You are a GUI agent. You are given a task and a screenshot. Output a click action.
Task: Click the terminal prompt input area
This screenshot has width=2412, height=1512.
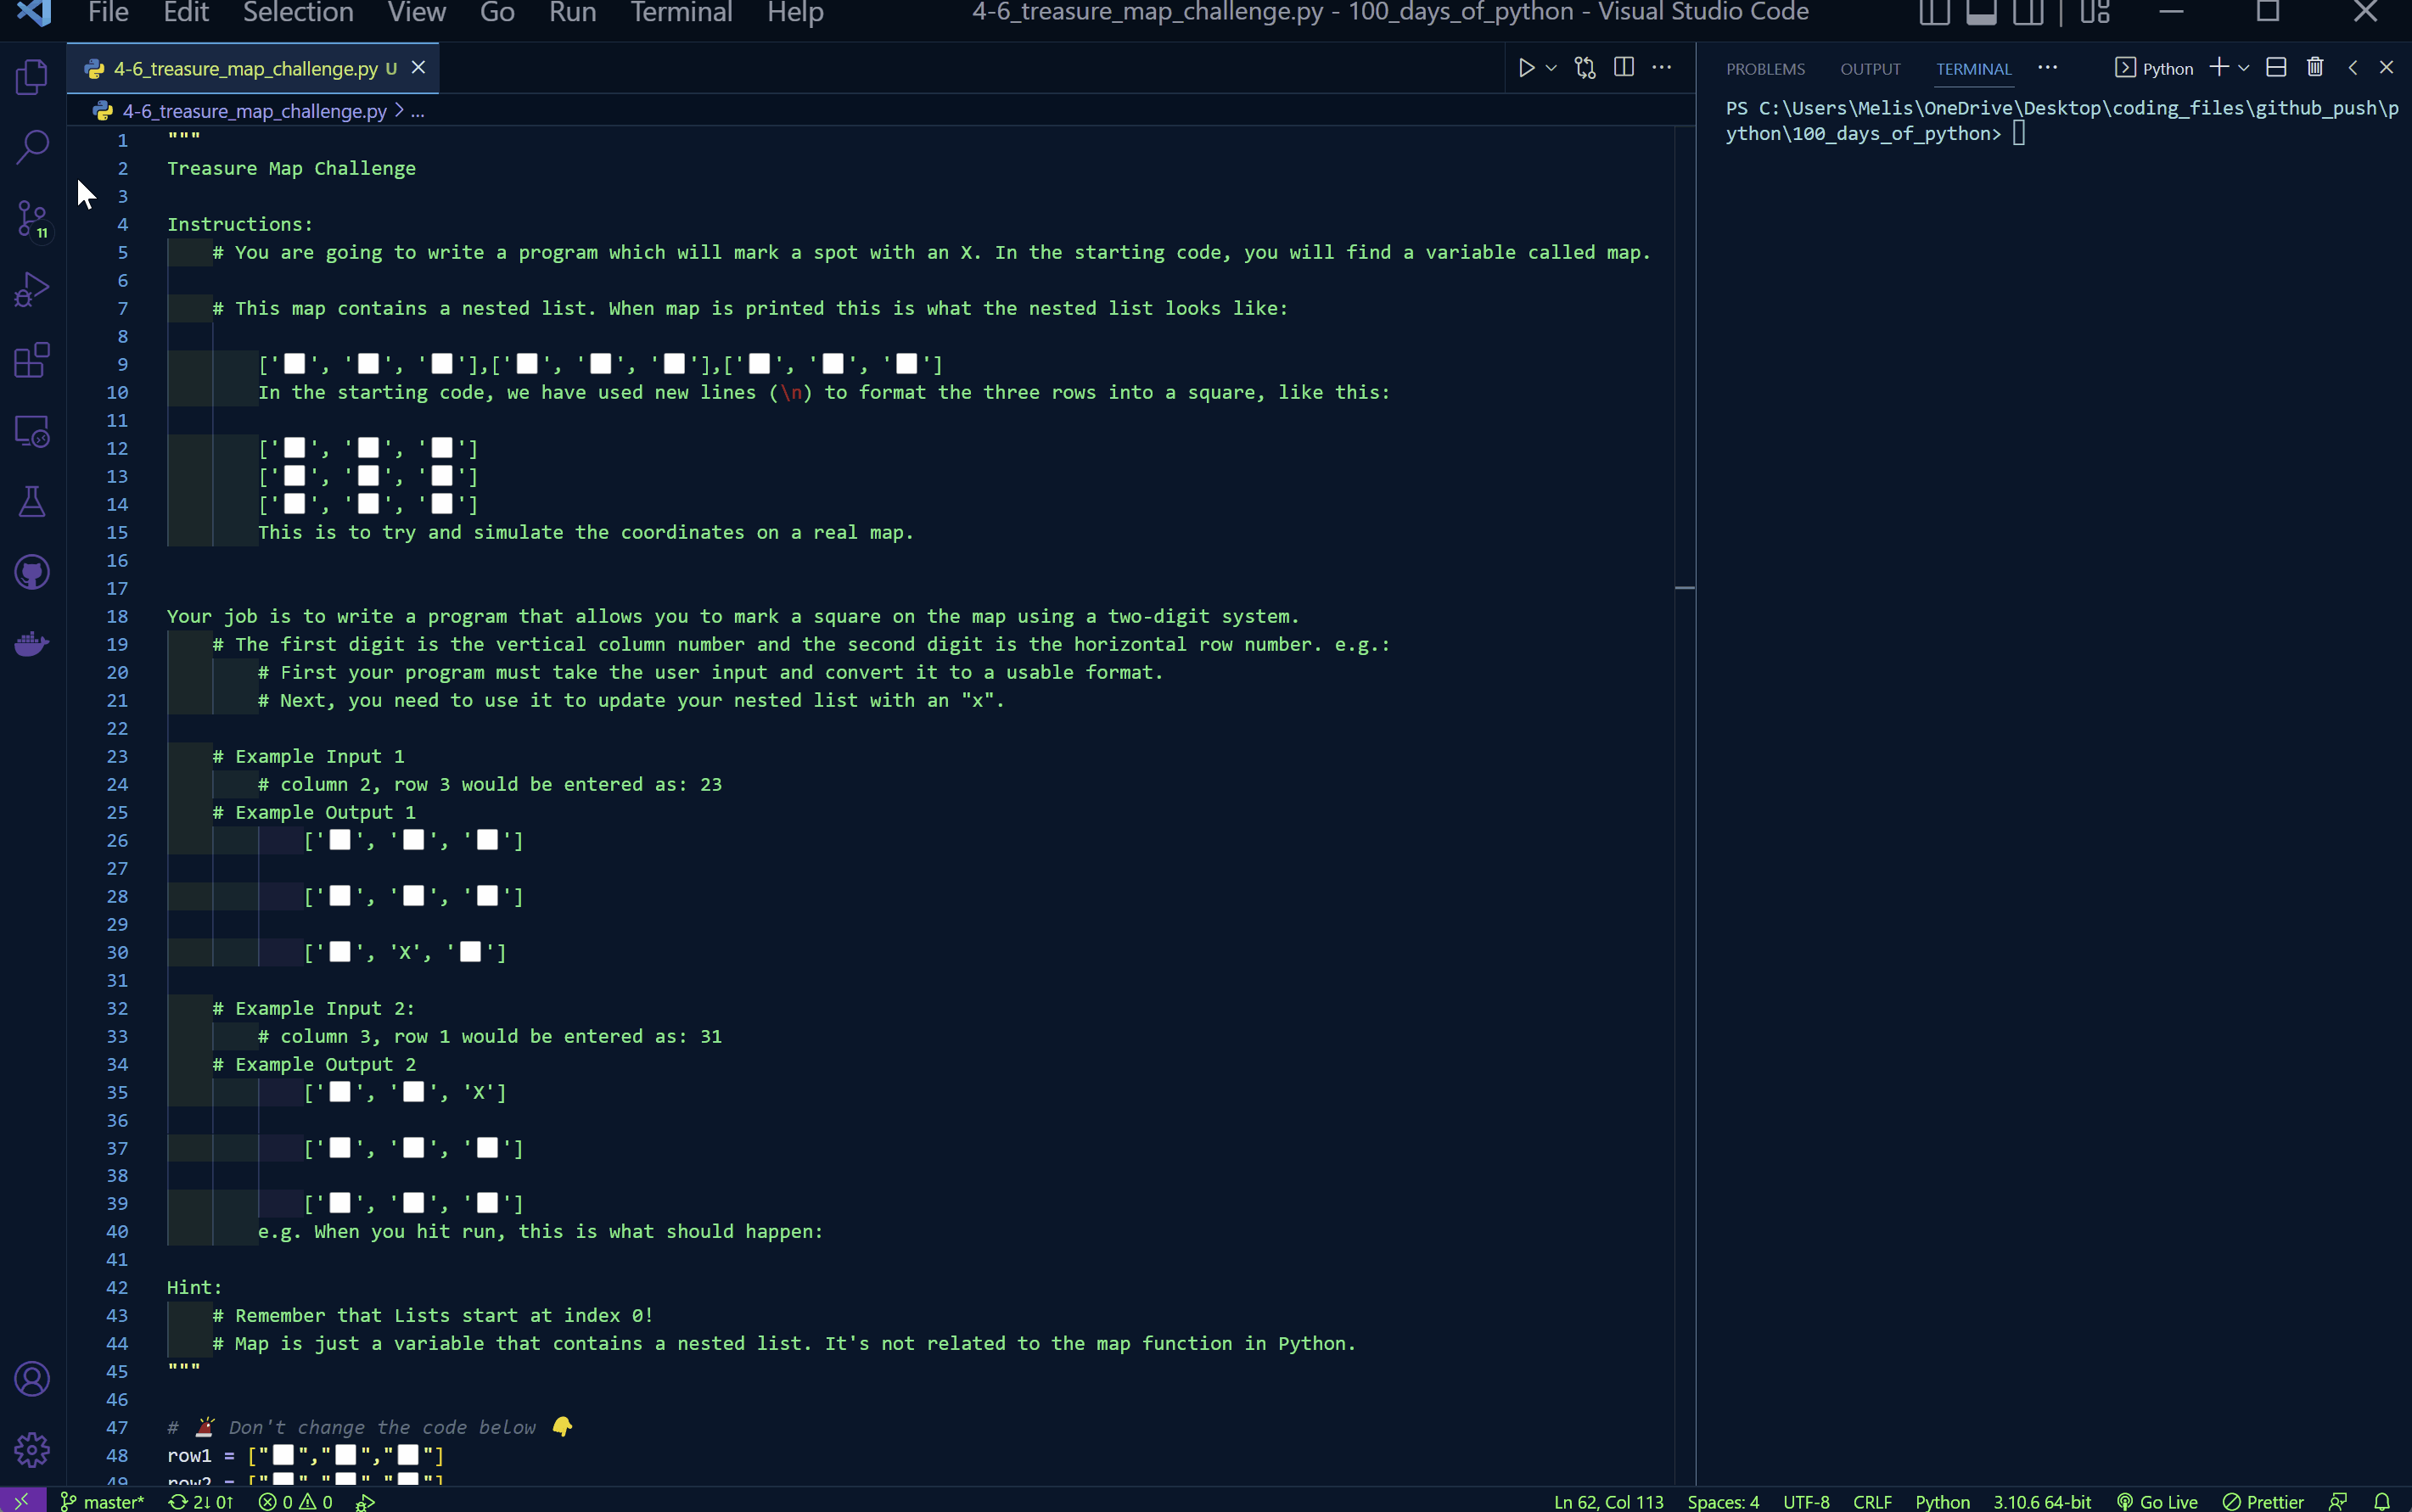(x=2019, y=133)
